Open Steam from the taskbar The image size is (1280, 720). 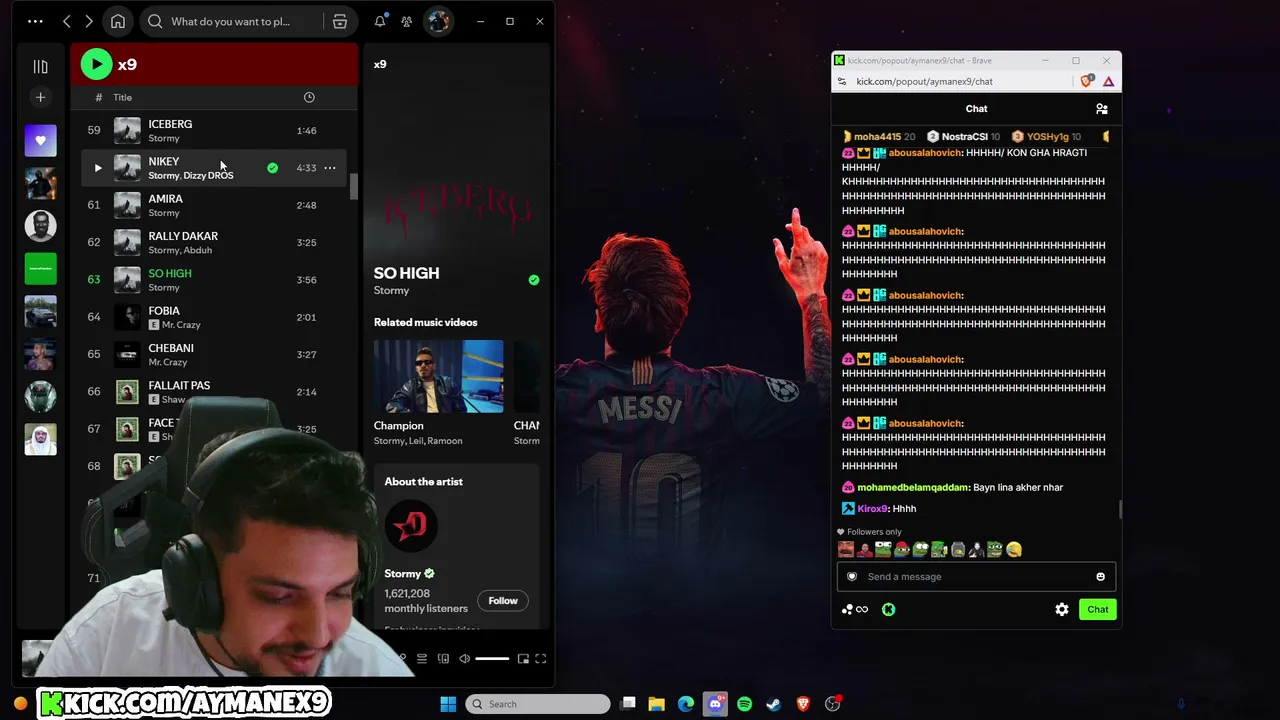[x=773, y=704]
